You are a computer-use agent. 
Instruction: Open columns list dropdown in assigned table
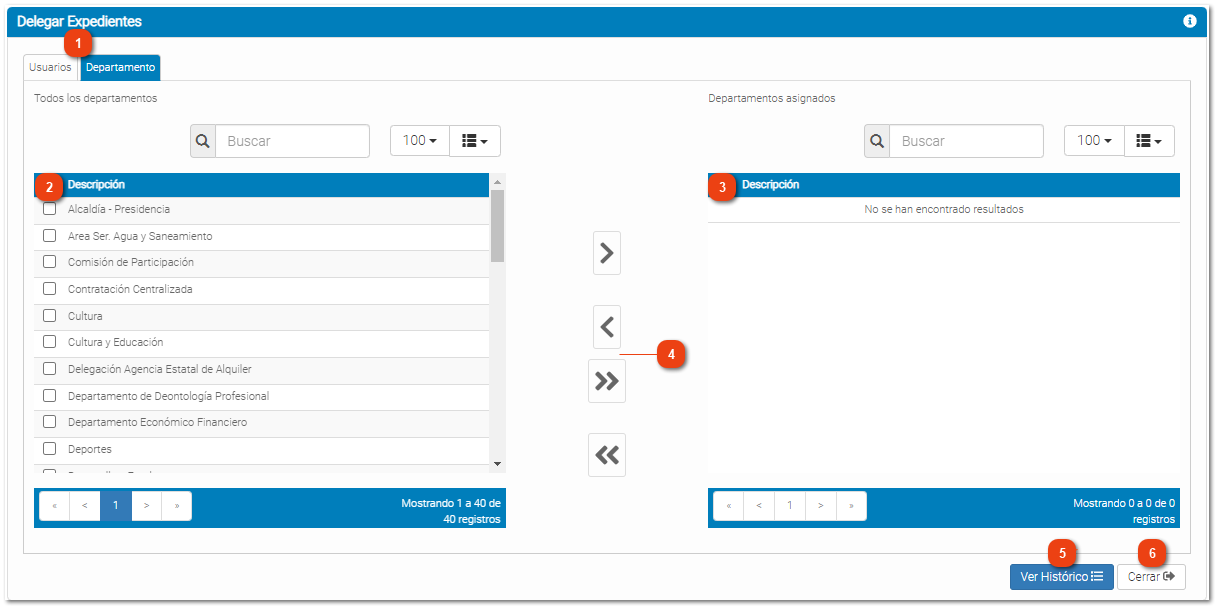click(x=1150, y=141)
